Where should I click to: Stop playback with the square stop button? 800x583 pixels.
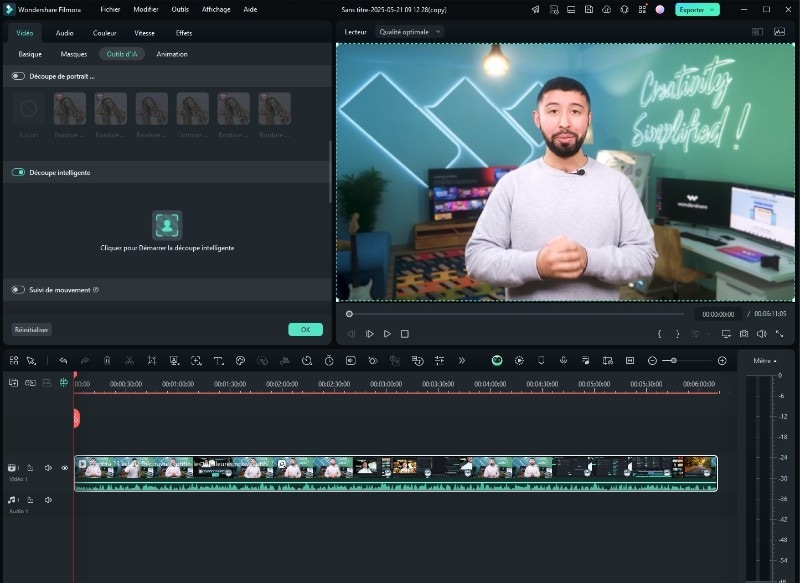405,334
